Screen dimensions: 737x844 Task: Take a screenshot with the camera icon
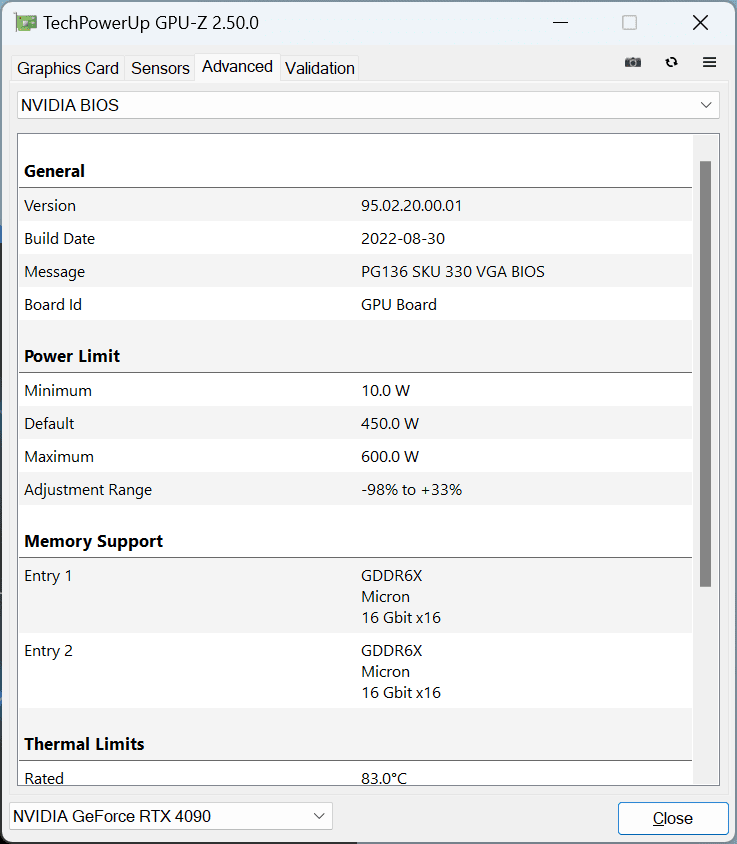coord(633,62)
